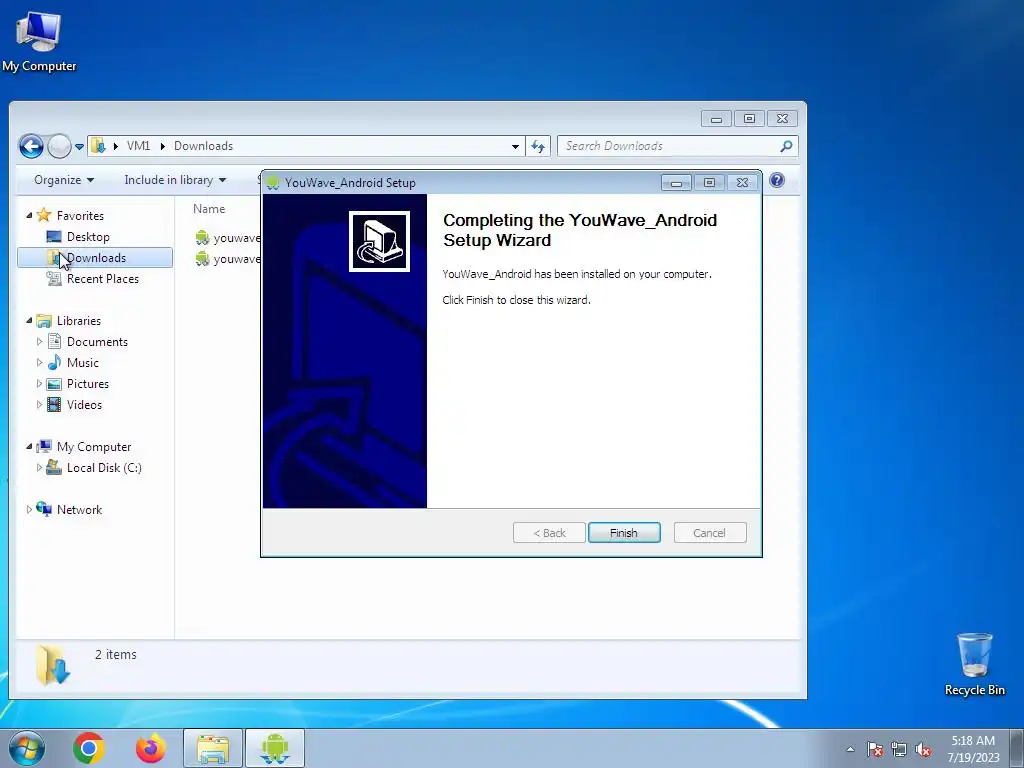Expand Local Disk (C:) node

click(39, 468)
